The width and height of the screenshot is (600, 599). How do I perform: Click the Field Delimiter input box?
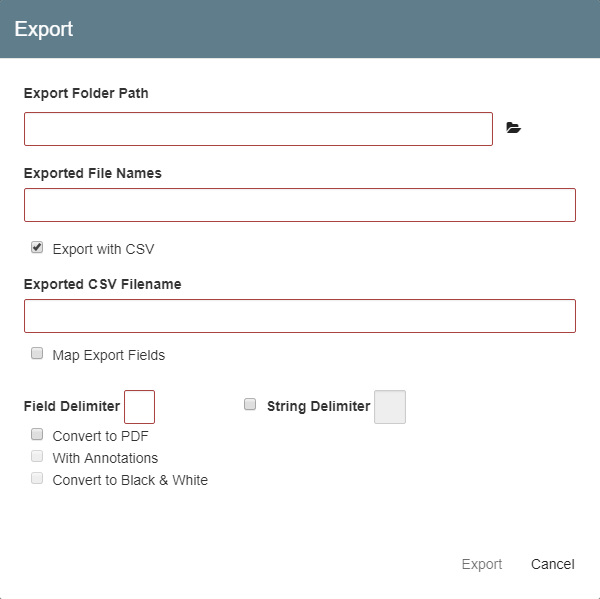point(139,407)
